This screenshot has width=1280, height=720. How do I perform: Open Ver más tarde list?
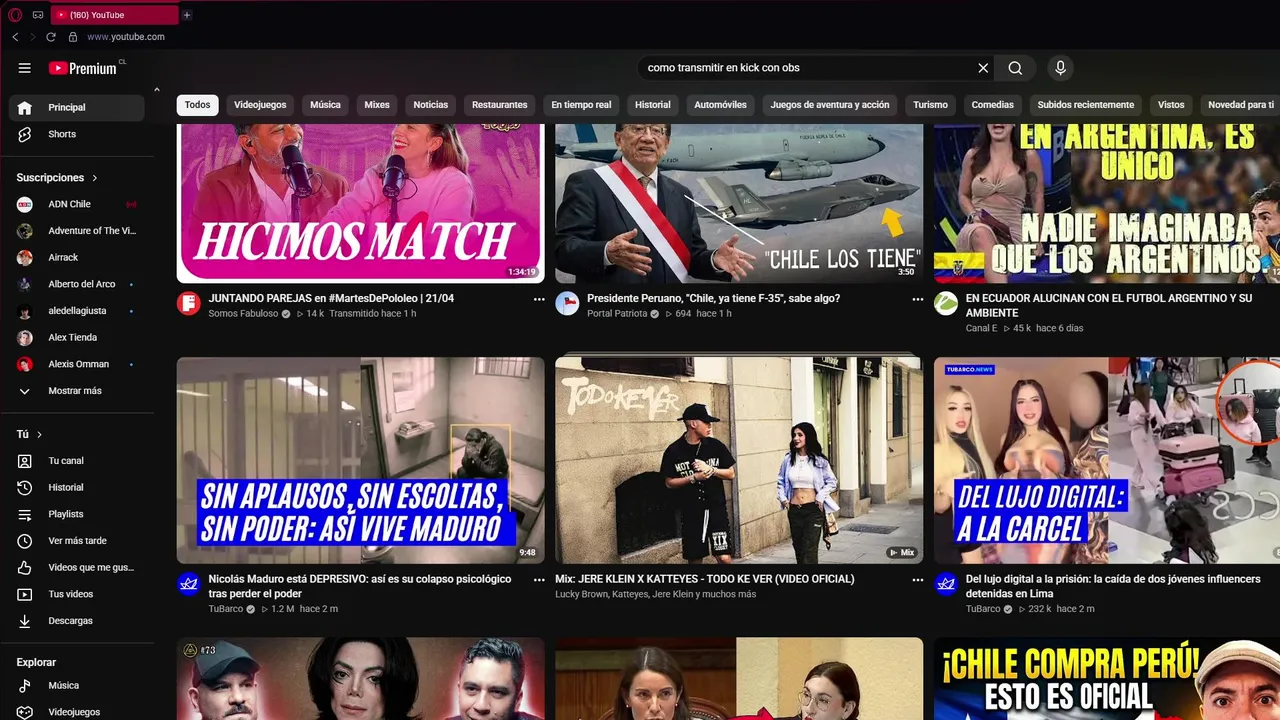[76, 541]
